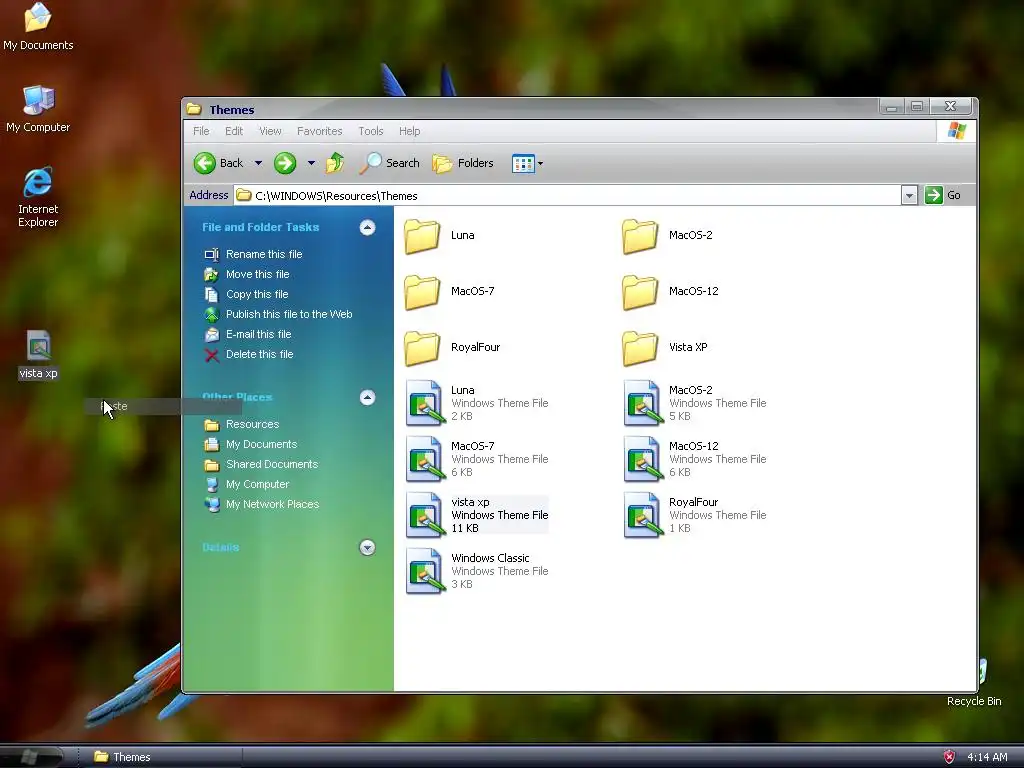Select the Luna Windows Theme File icon
The width and height of the screenshot is (1024, 768).
point(425,404)
